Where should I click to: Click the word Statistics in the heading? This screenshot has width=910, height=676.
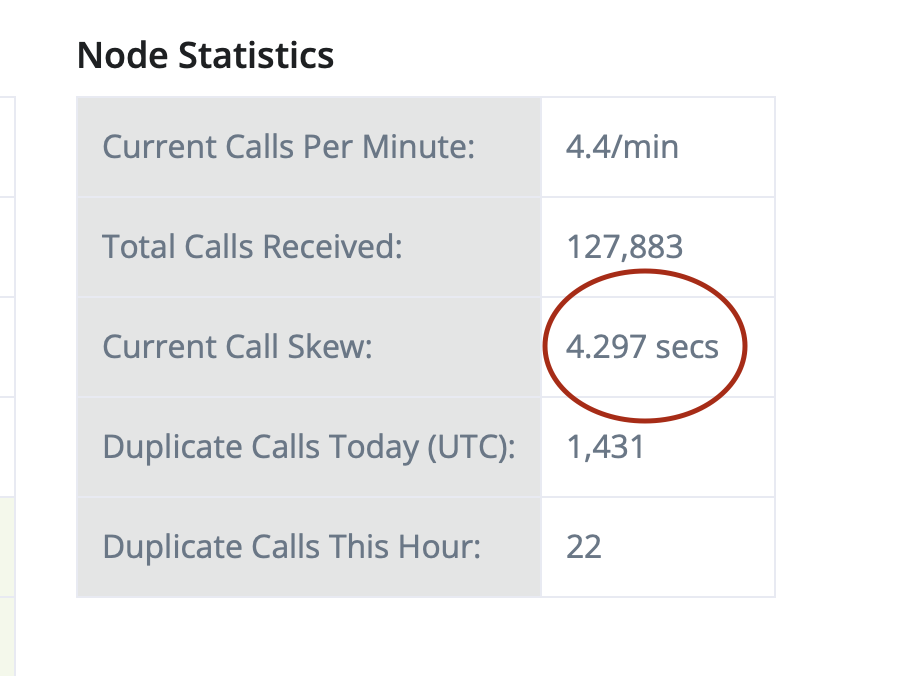(256, 56)
